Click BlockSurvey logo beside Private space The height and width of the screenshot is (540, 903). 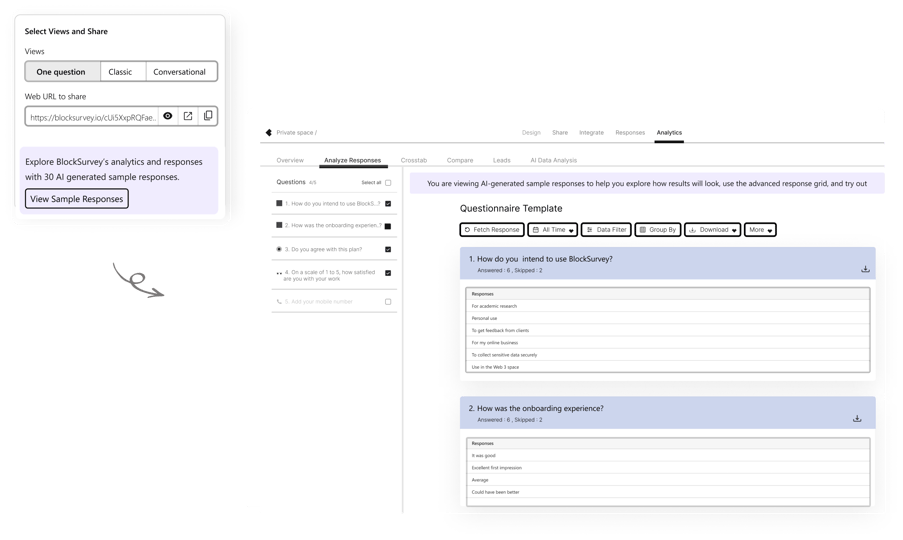click(x=268, y=132)
